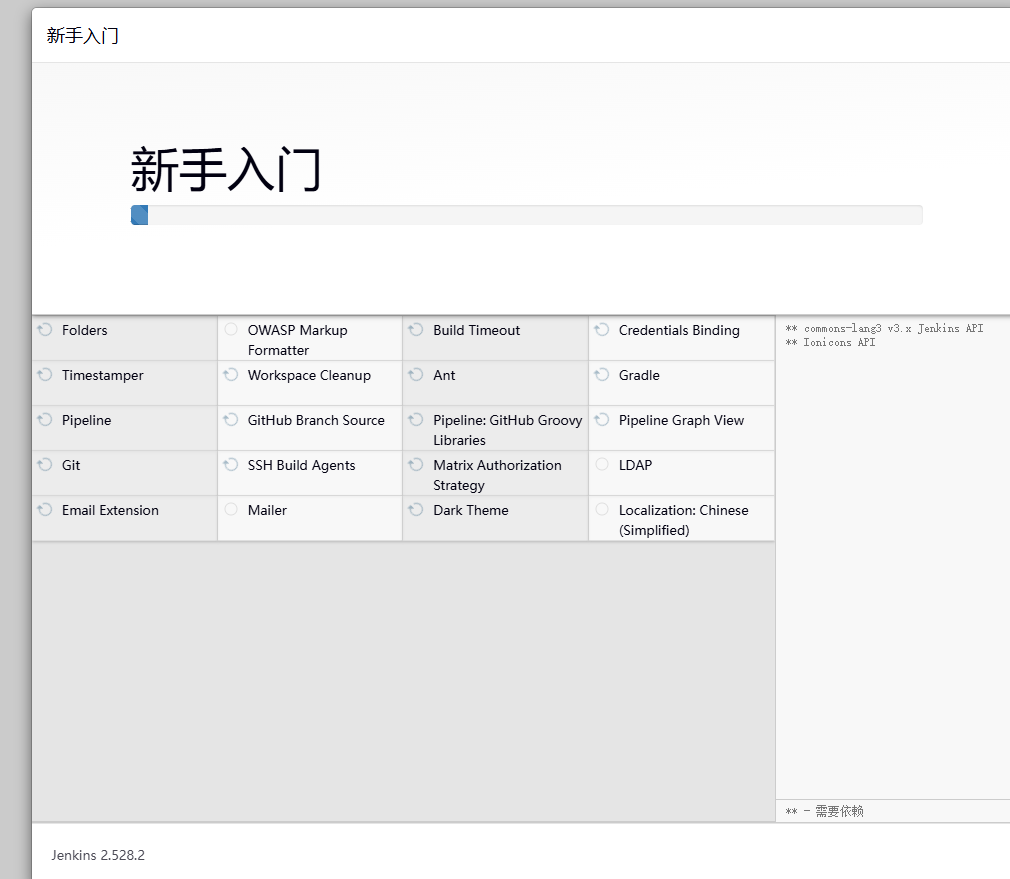Select the Workspace Cleanup plugin name

309,375
